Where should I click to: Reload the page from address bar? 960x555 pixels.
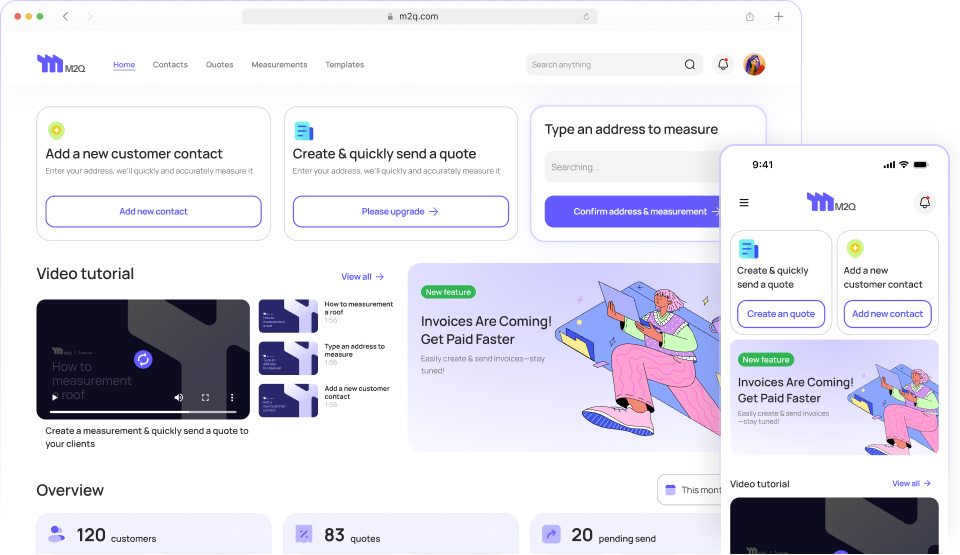click(x=586, y=17)
